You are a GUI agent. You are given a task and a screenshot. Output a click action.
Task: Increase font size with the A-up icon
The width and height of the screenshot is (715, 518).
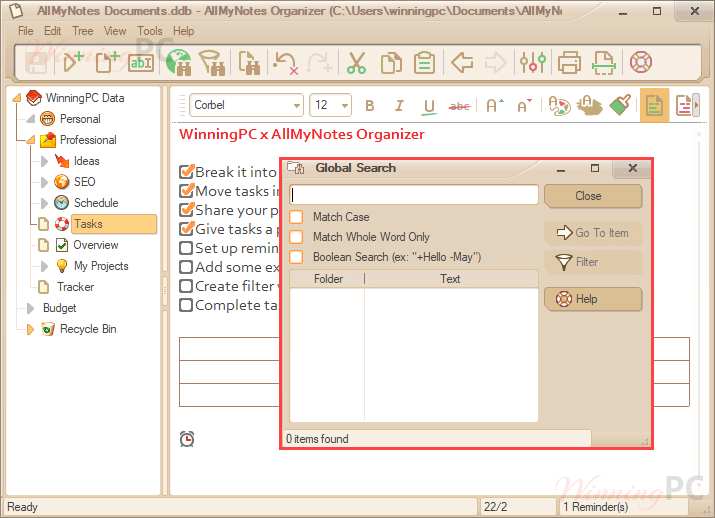[495, 105]
